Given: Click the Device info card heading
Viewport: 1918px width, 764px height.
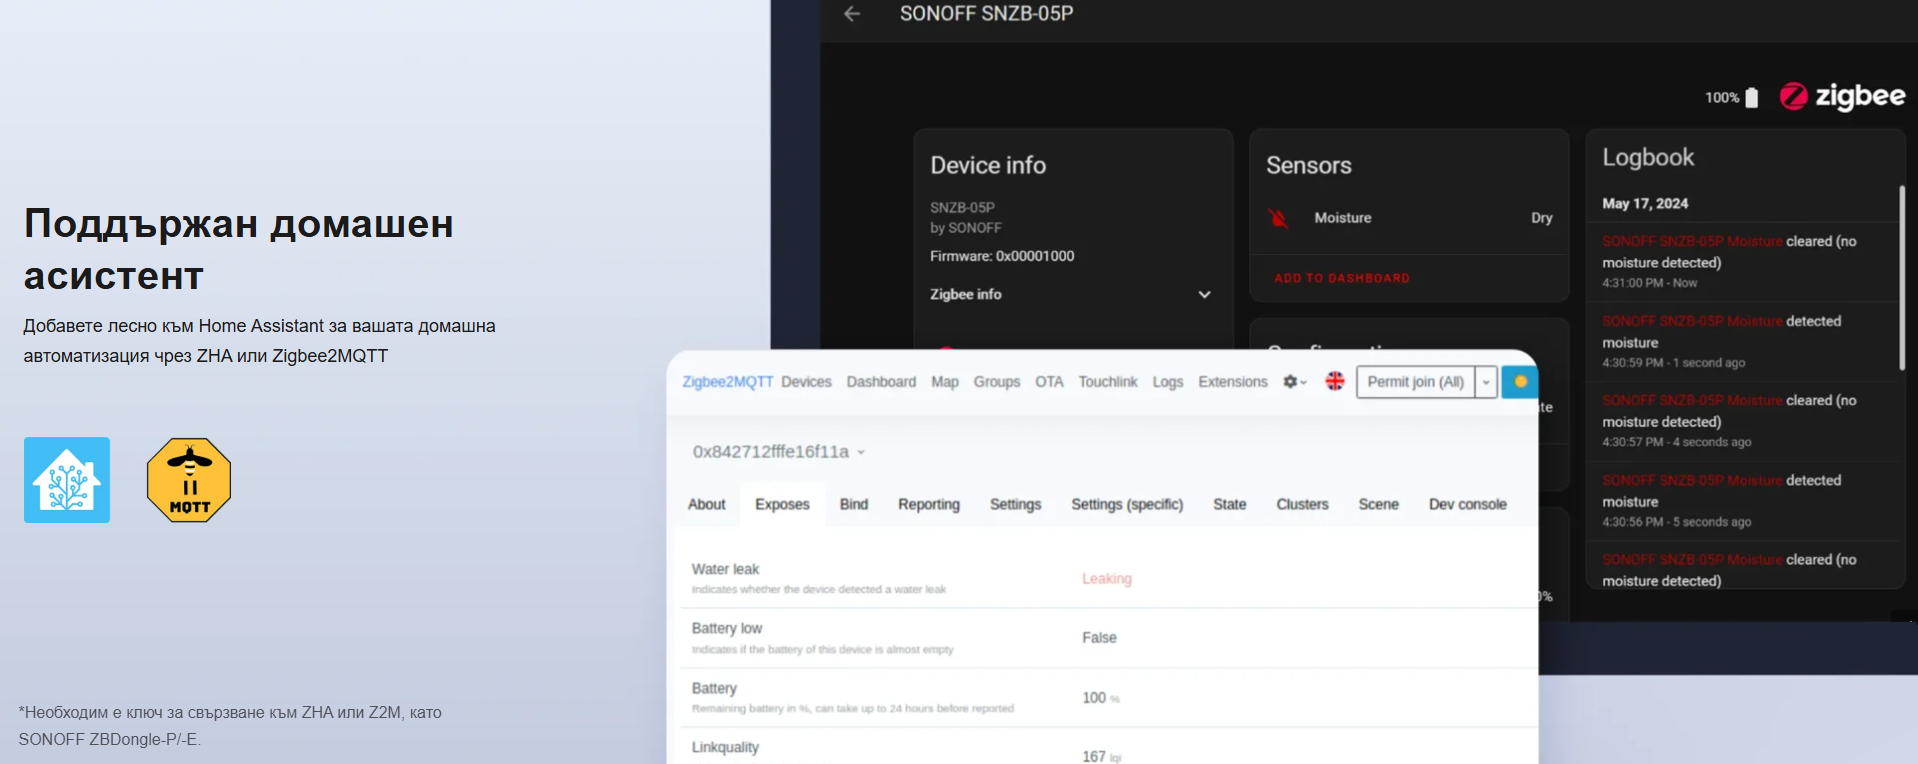Looking at the screenshot, I should point(988,165).
